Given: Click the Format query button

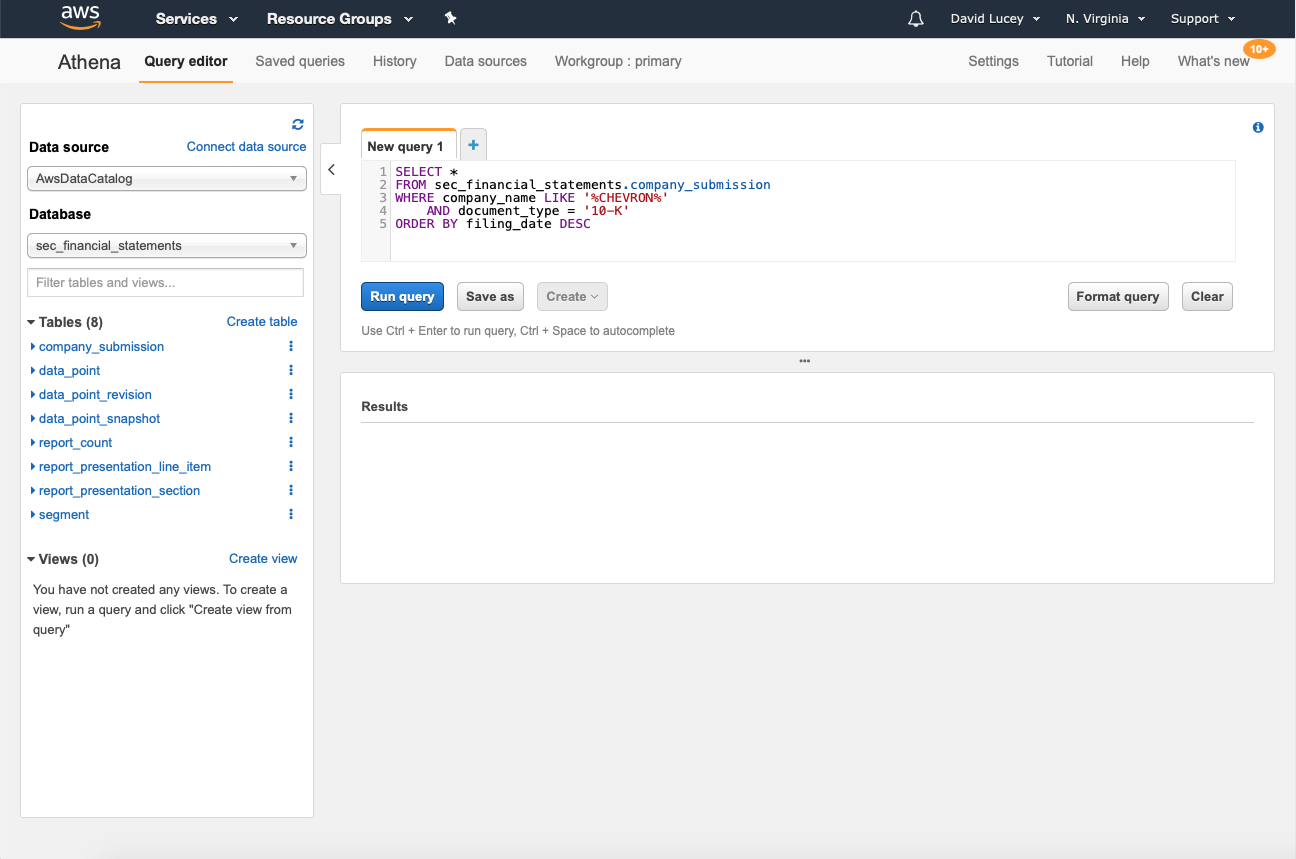Looking at the screenshot, I should (x=1117, y=297).
